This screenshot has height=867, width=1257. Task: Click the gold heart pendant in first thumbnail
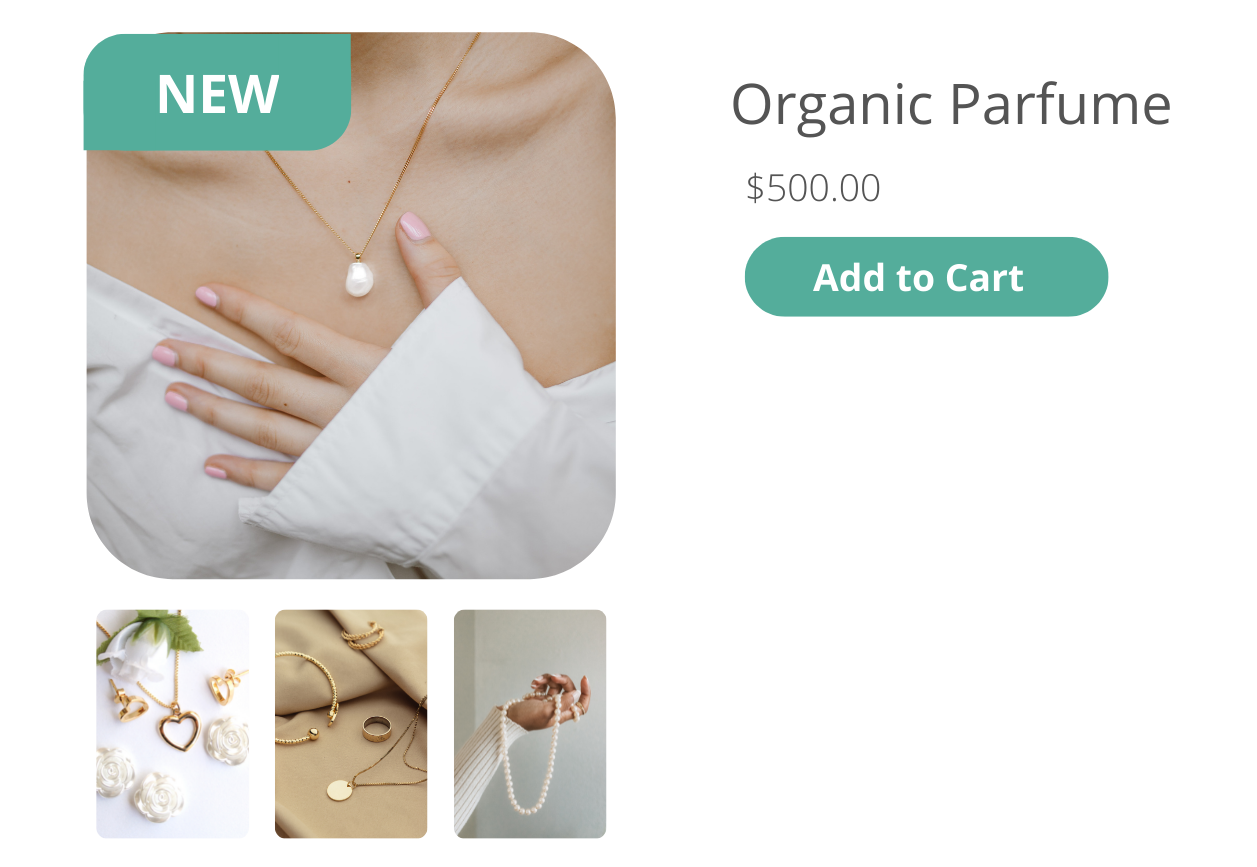[179, 726]
